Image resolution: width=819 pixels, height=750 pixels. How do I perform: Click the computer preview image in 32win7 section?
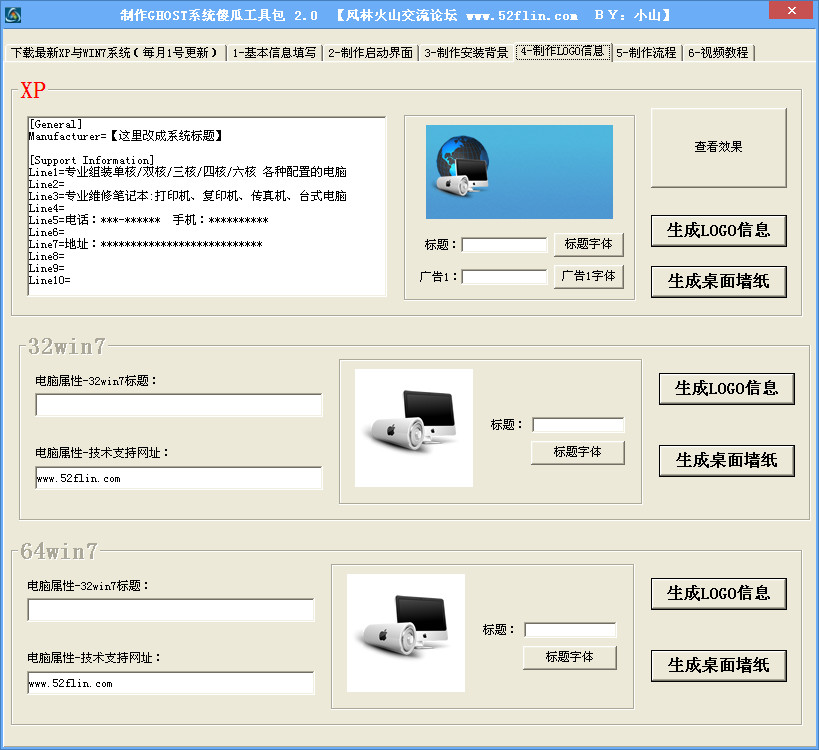click(x=413, y=427)
